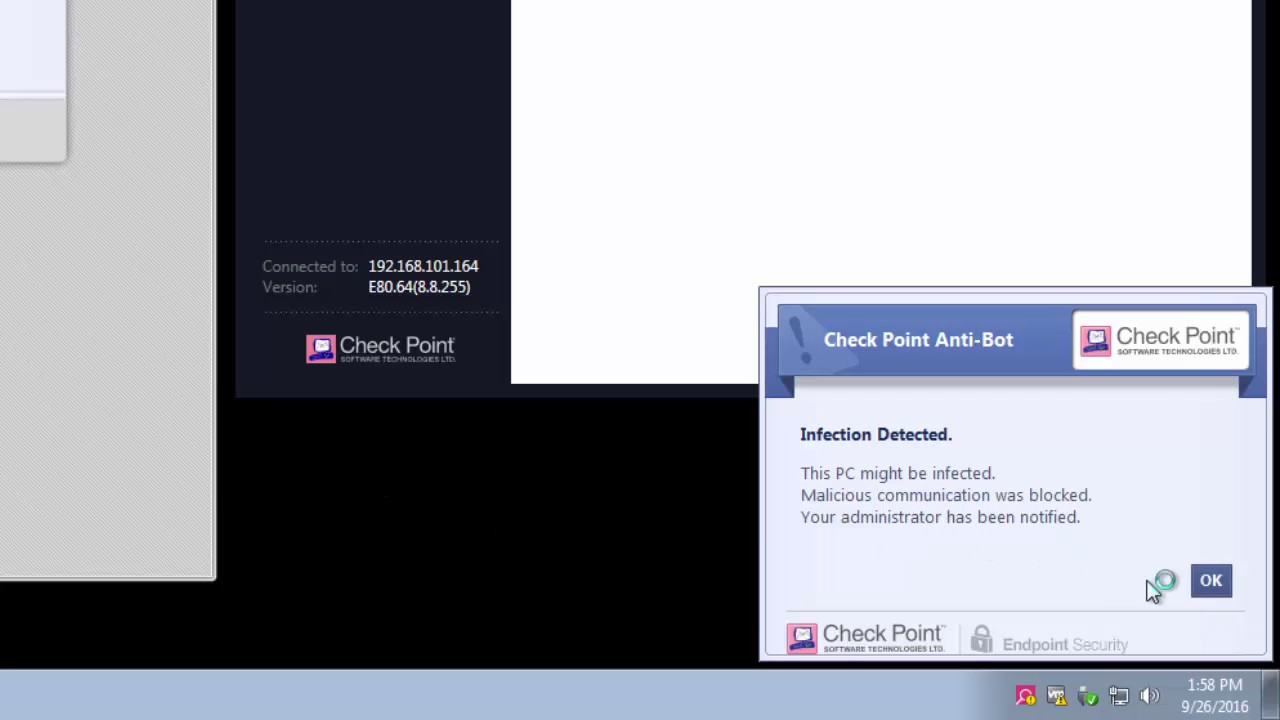Click the "This PC might be infected." line

coord(898,473)
